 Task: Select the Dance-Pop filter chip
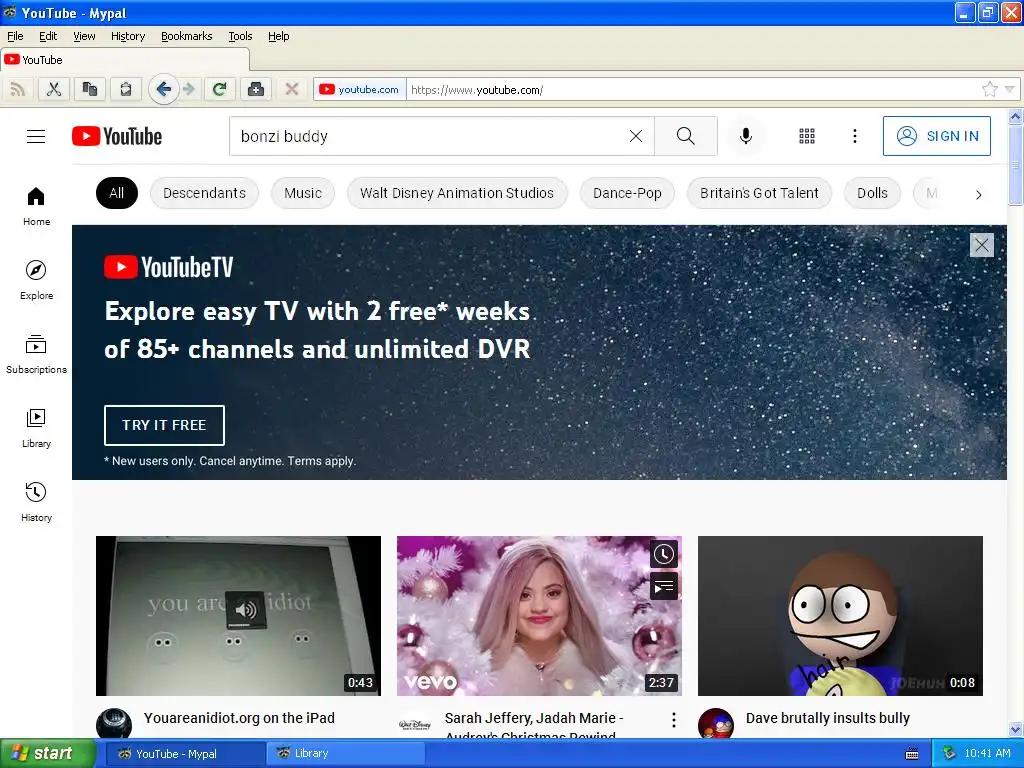627,193
